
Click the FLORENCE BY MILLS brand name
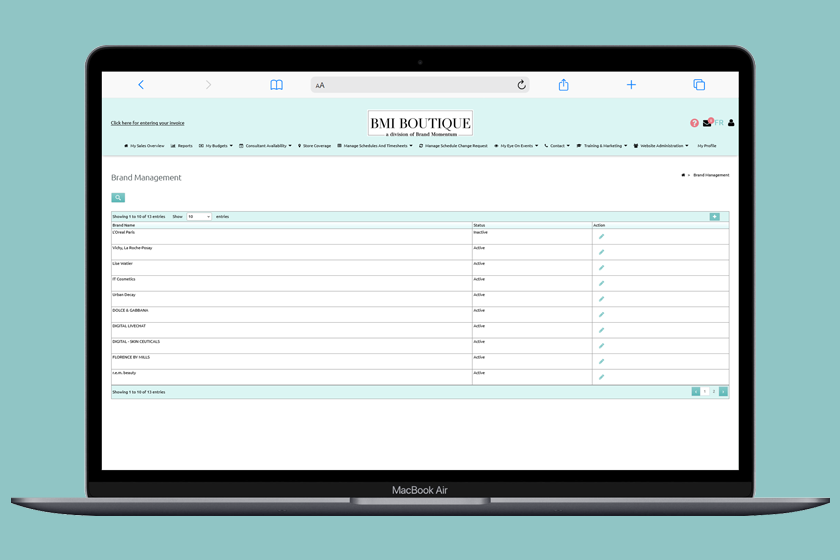pos(131,357)
